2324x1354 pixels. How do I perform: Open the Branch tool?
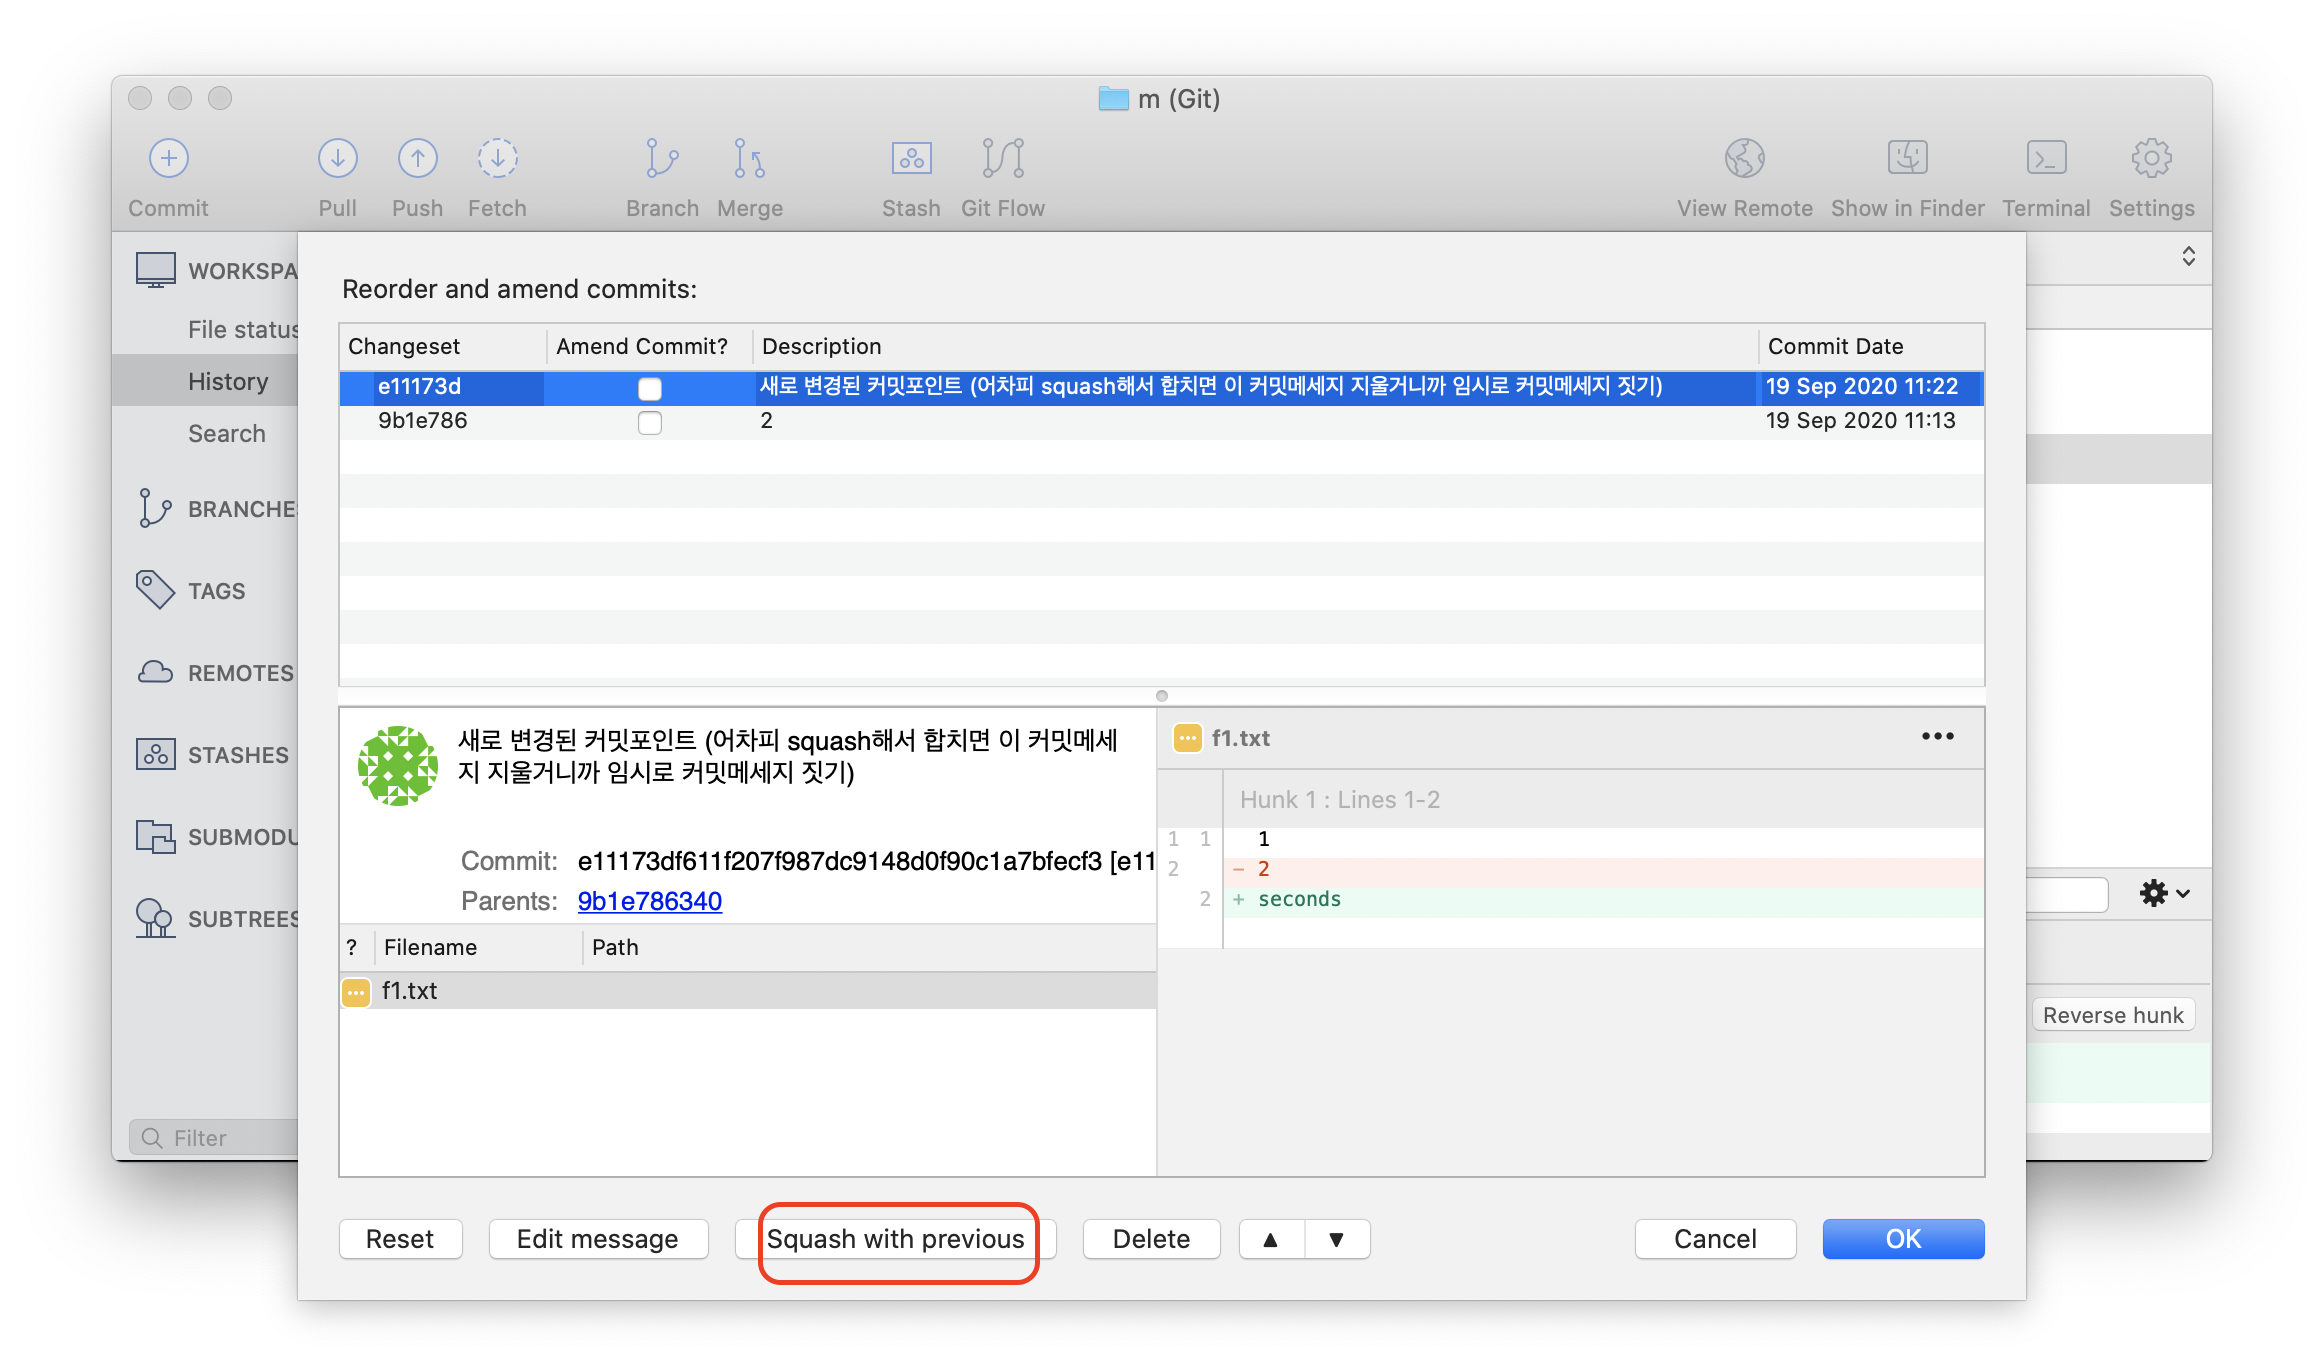point(661,158)
